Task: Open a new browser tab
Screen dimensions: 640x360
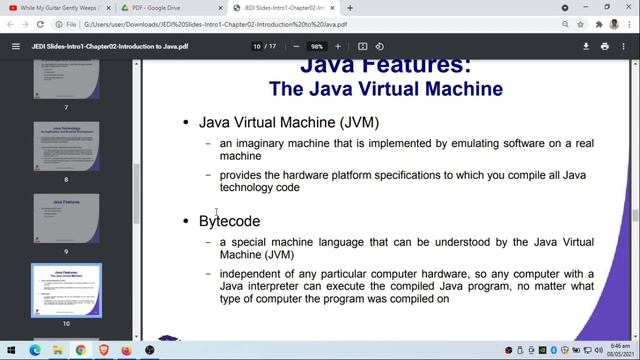Action: pos(350,8)
